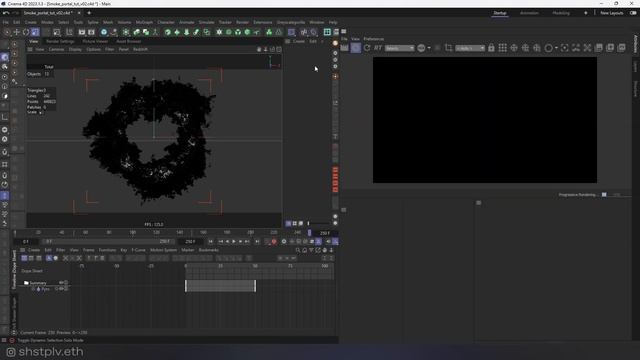
Task: Click the Summary folder icon in dope sheet
Action: click(26, 283)
